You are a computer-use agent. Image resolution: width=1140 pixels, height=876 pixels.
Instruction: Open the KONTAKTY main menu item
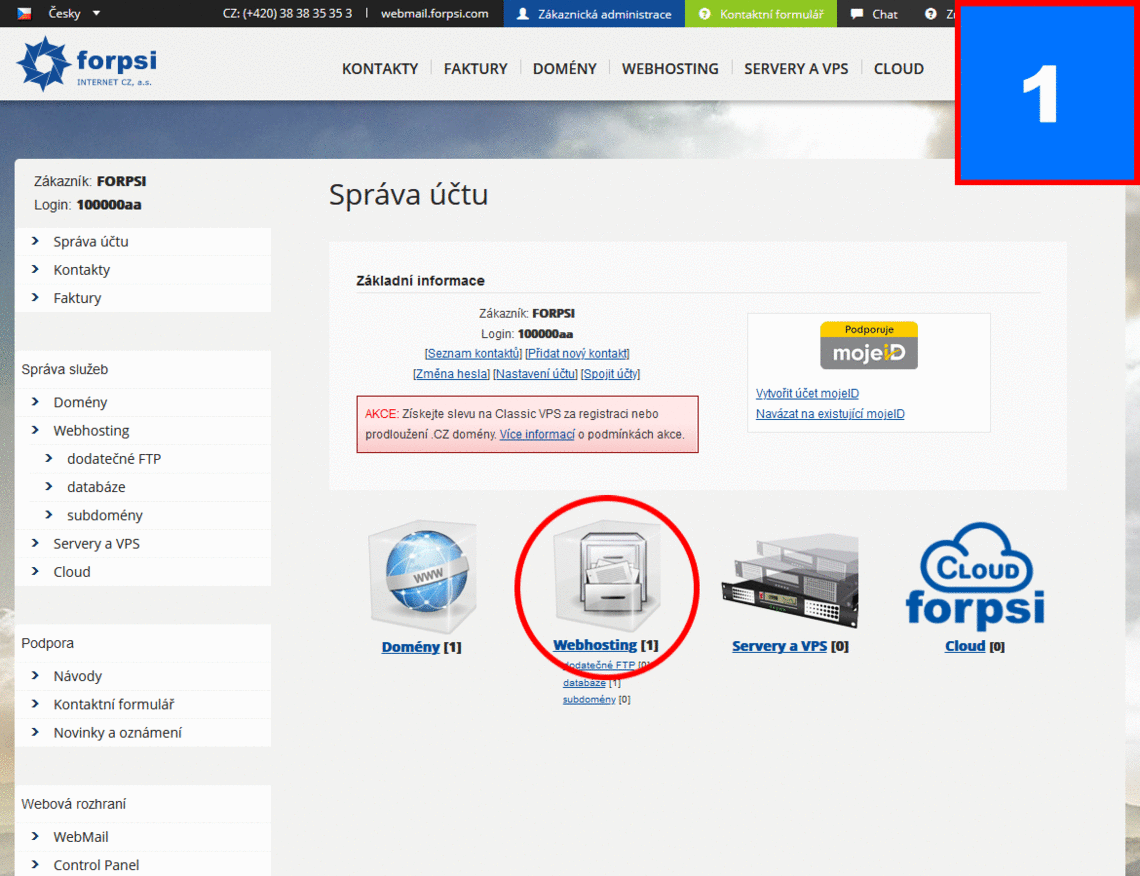[380, 68]
